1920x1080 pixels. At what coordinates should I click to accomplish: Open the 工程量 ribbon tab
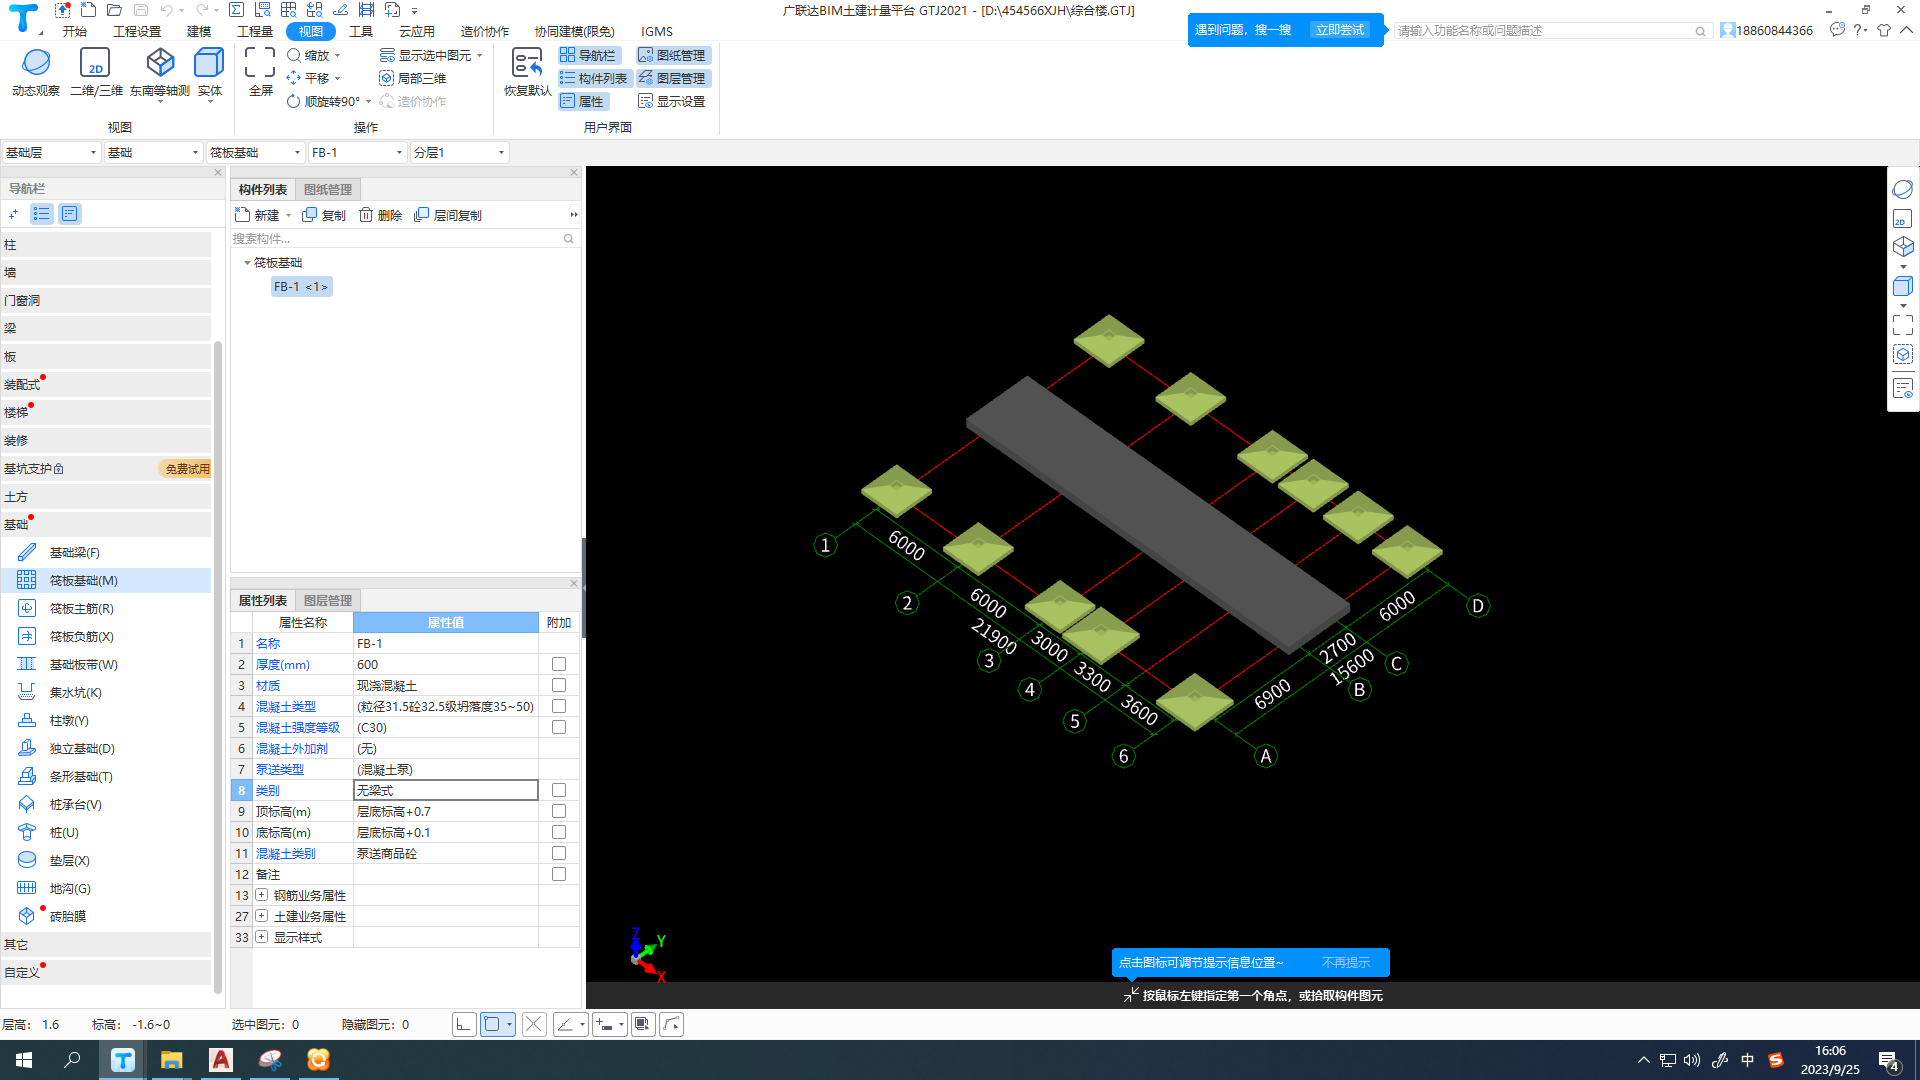[254, 31]
